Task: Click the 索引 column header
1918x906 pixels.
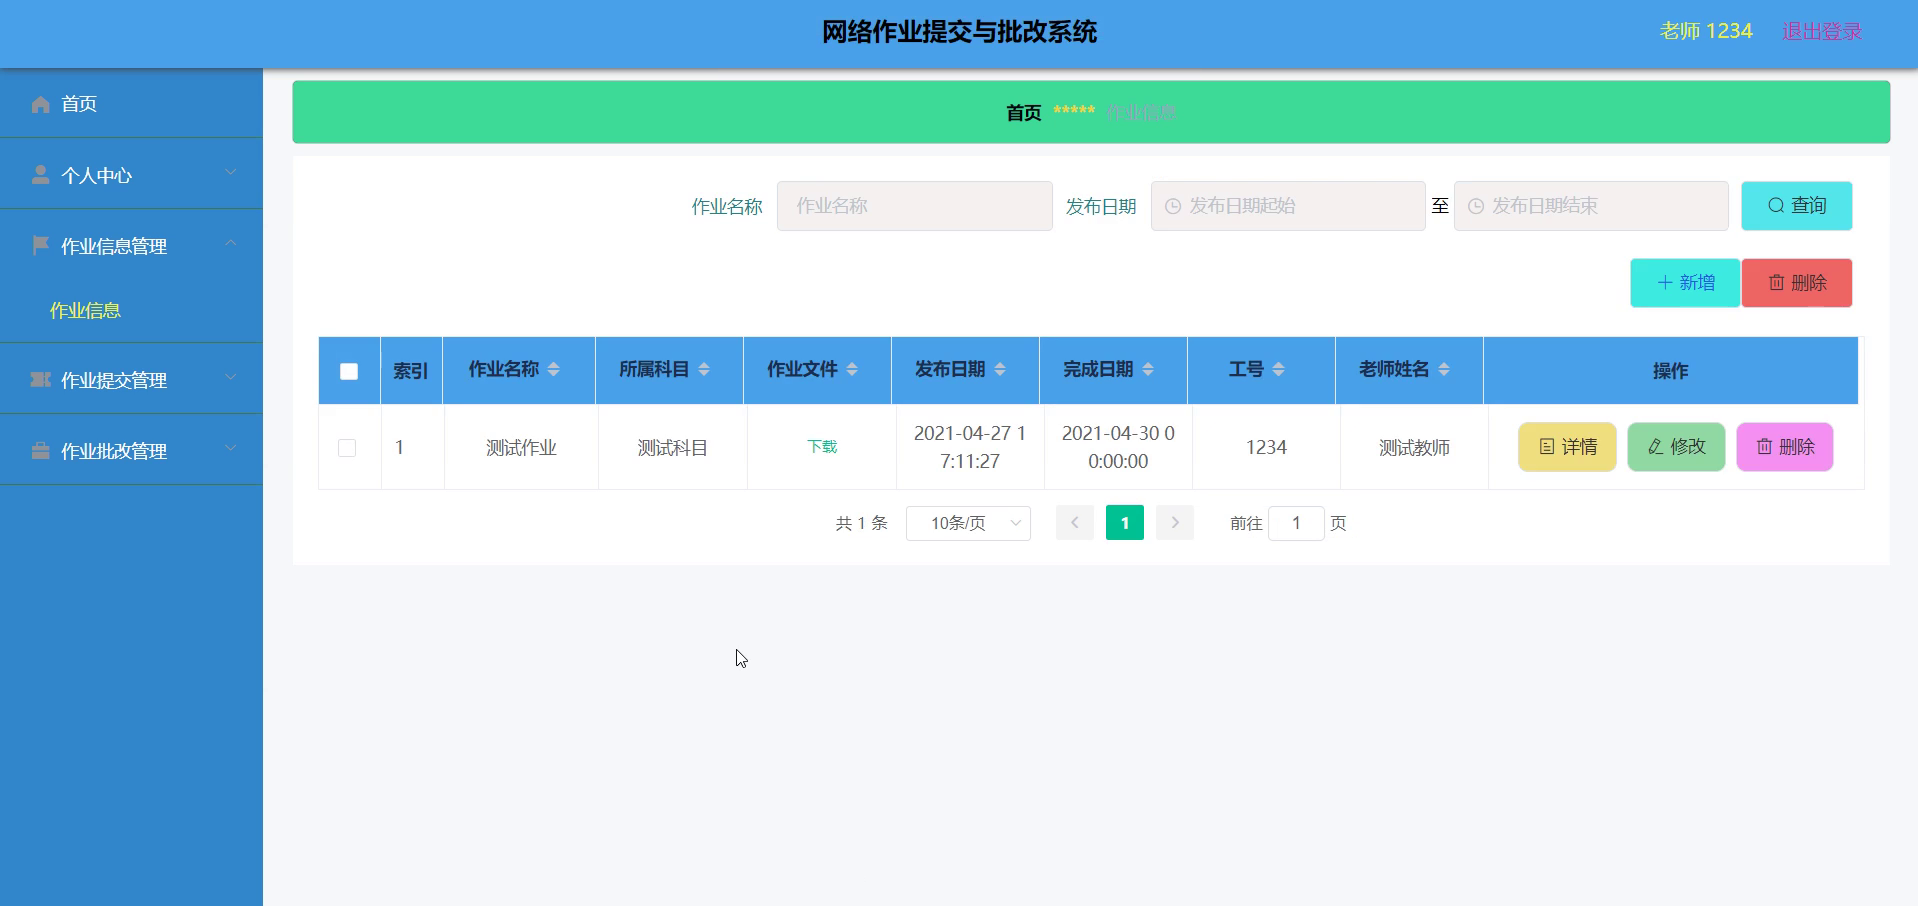Action: [411, 371]
